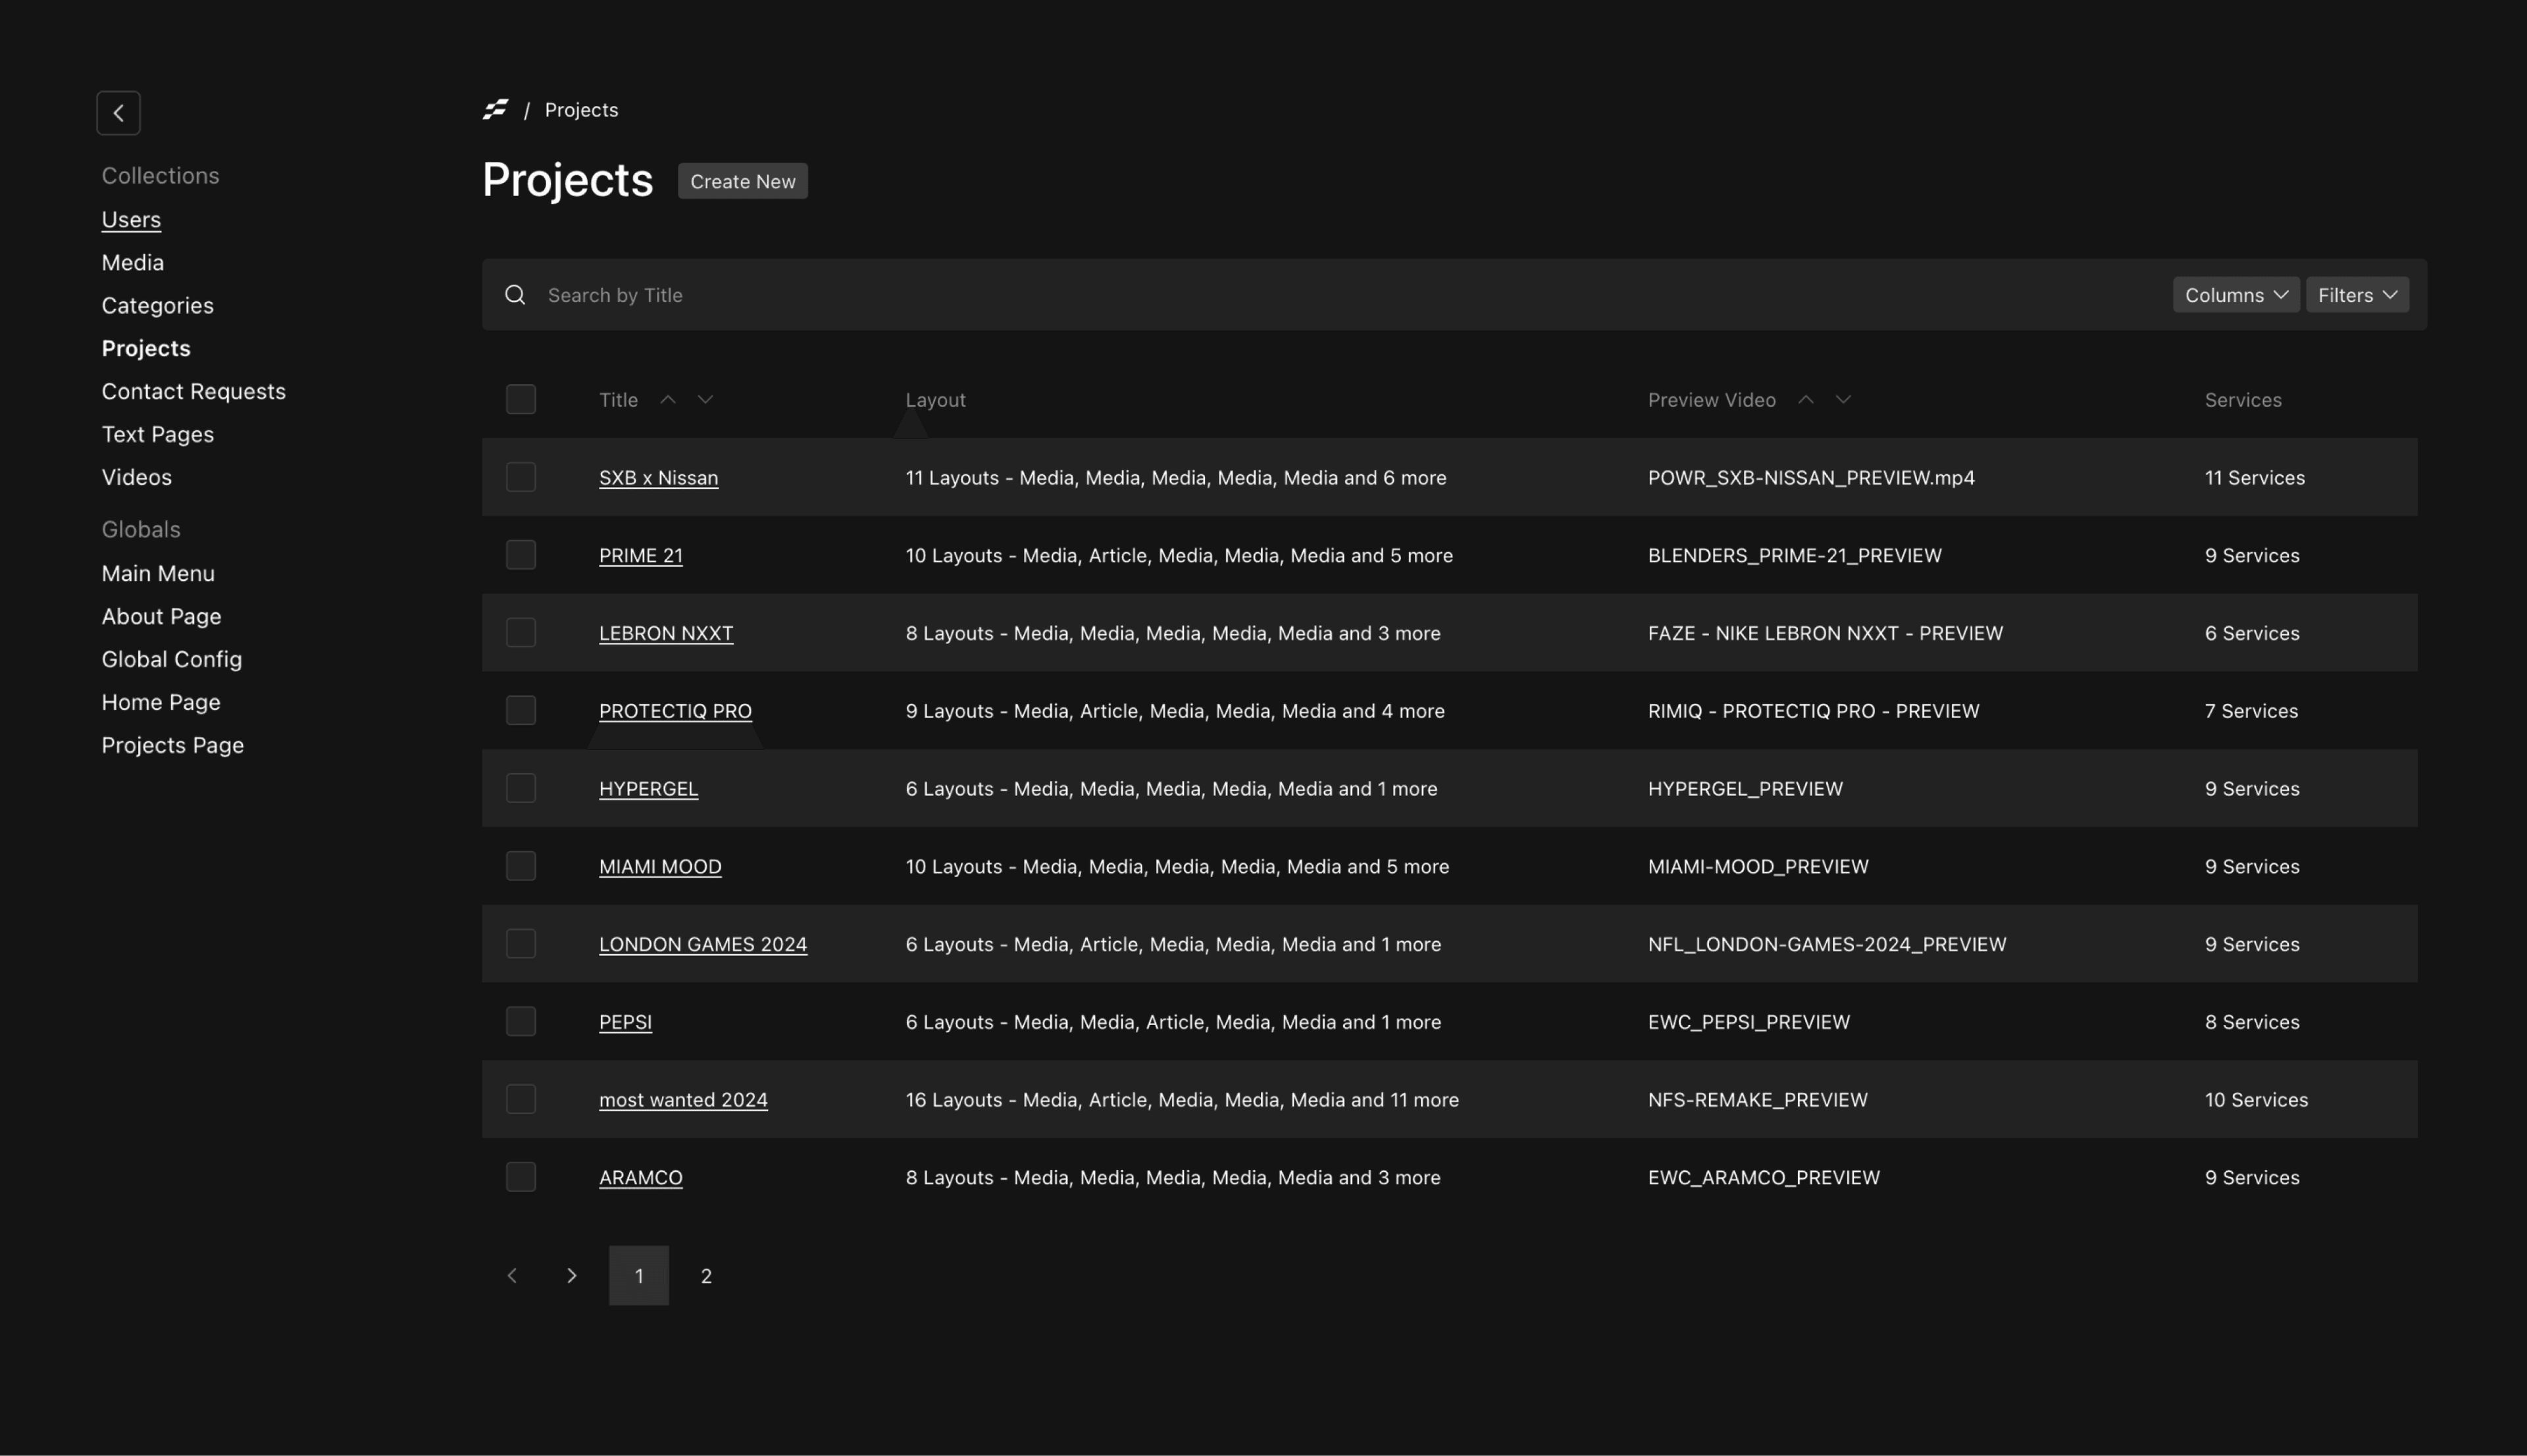Open the PROTECTIQ PRO project
The image size is (2527, 1456).
point(676,711)
